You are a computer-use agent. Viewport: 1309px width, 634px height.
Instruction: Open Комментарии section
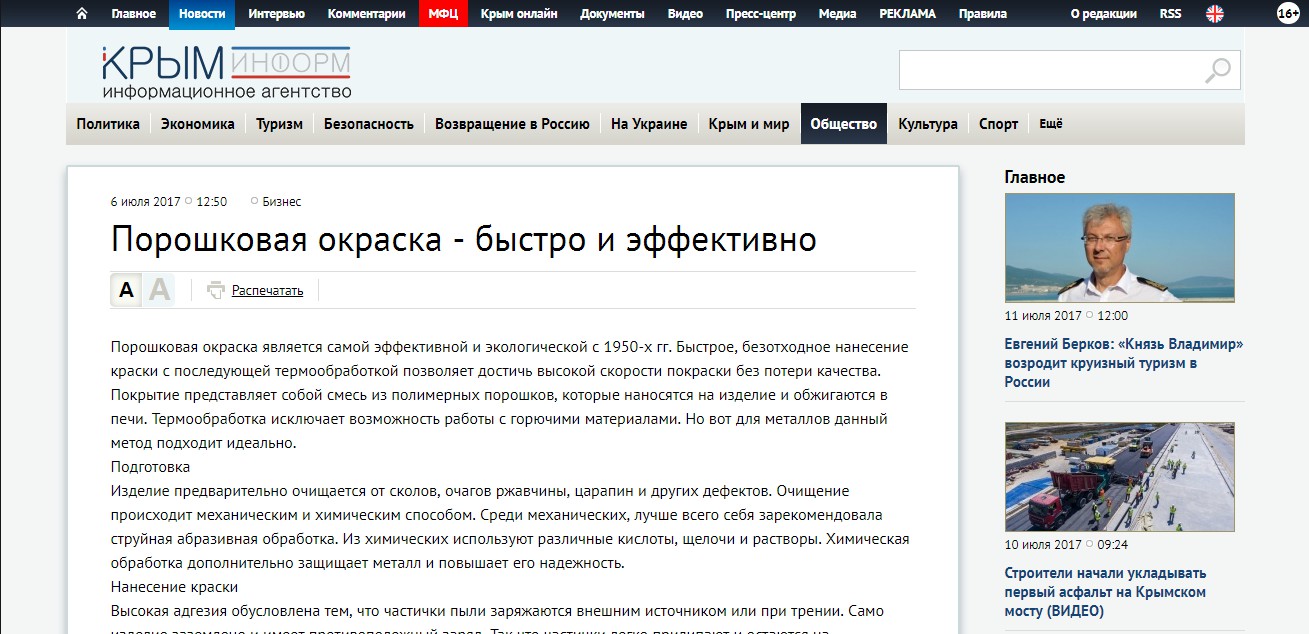click(367, 14)
